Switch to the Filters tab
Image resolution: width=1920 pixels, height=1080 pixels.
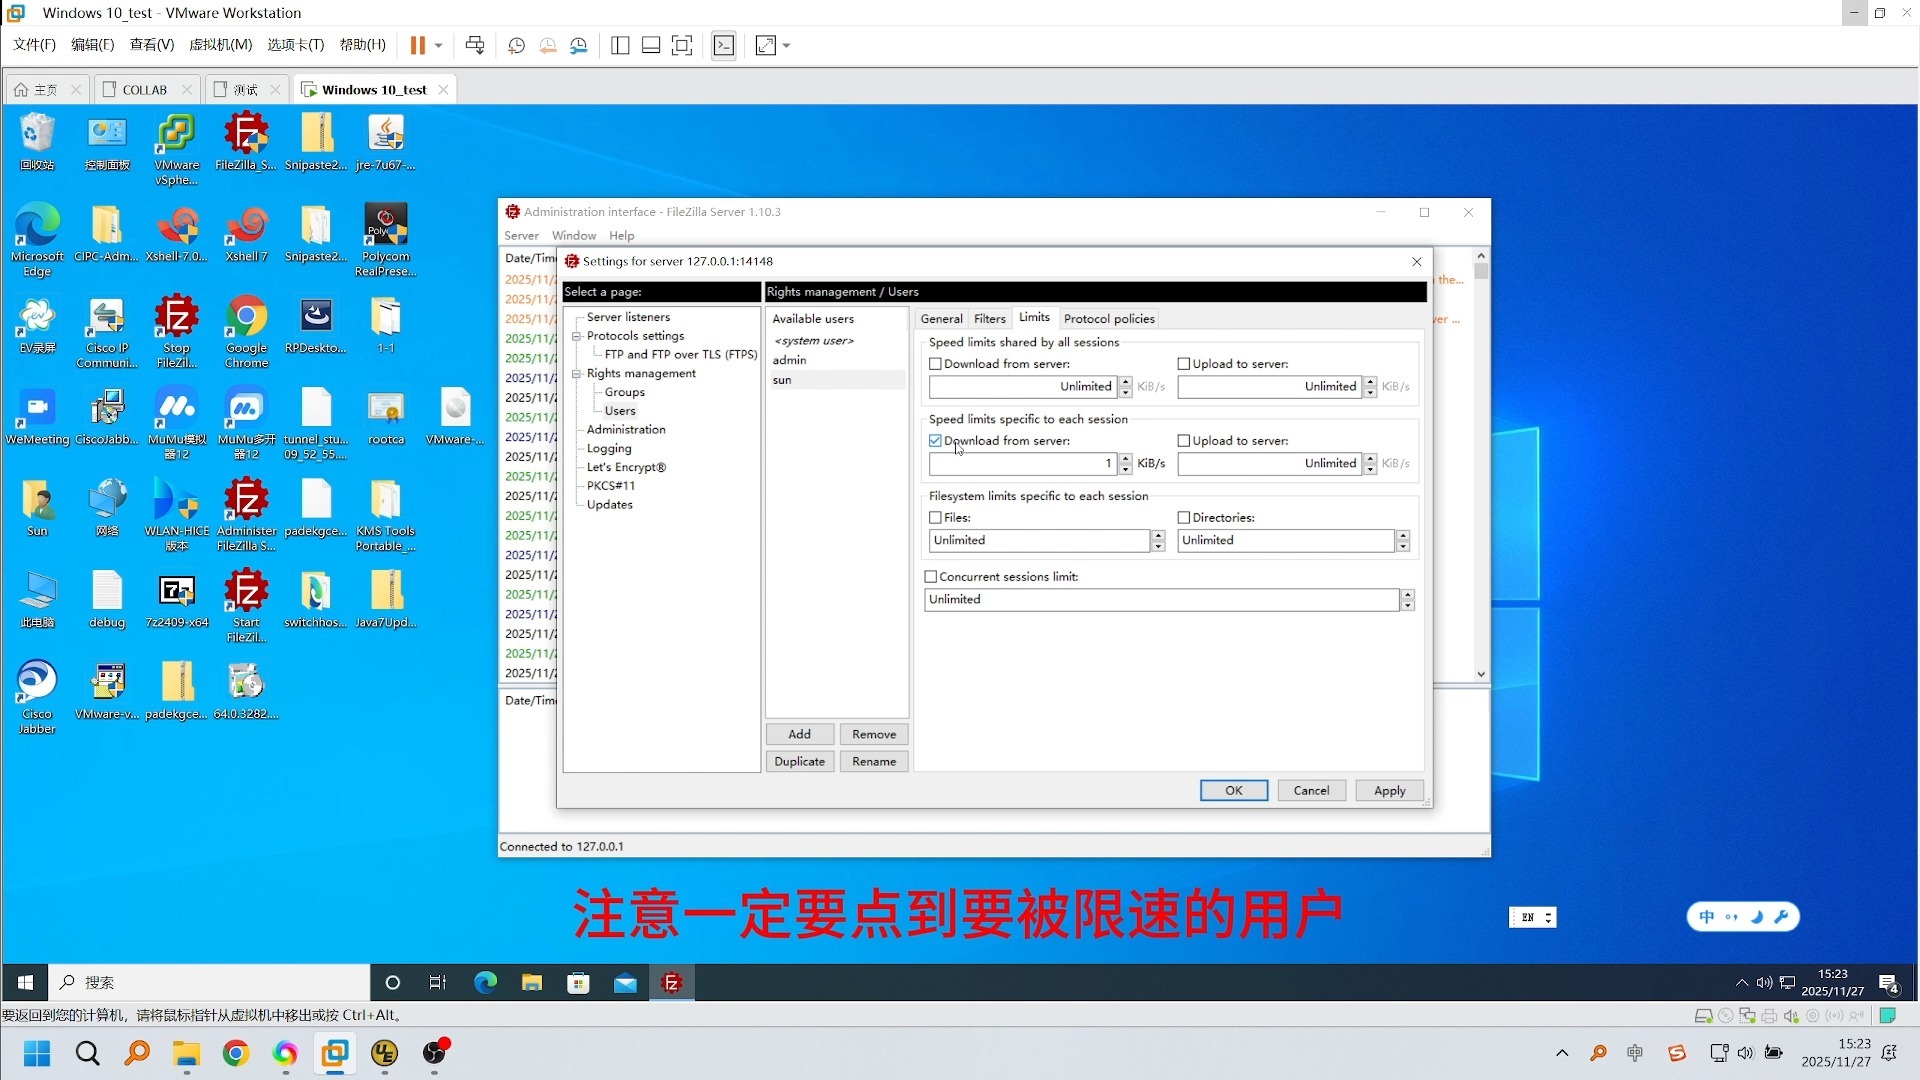[990, 319]
